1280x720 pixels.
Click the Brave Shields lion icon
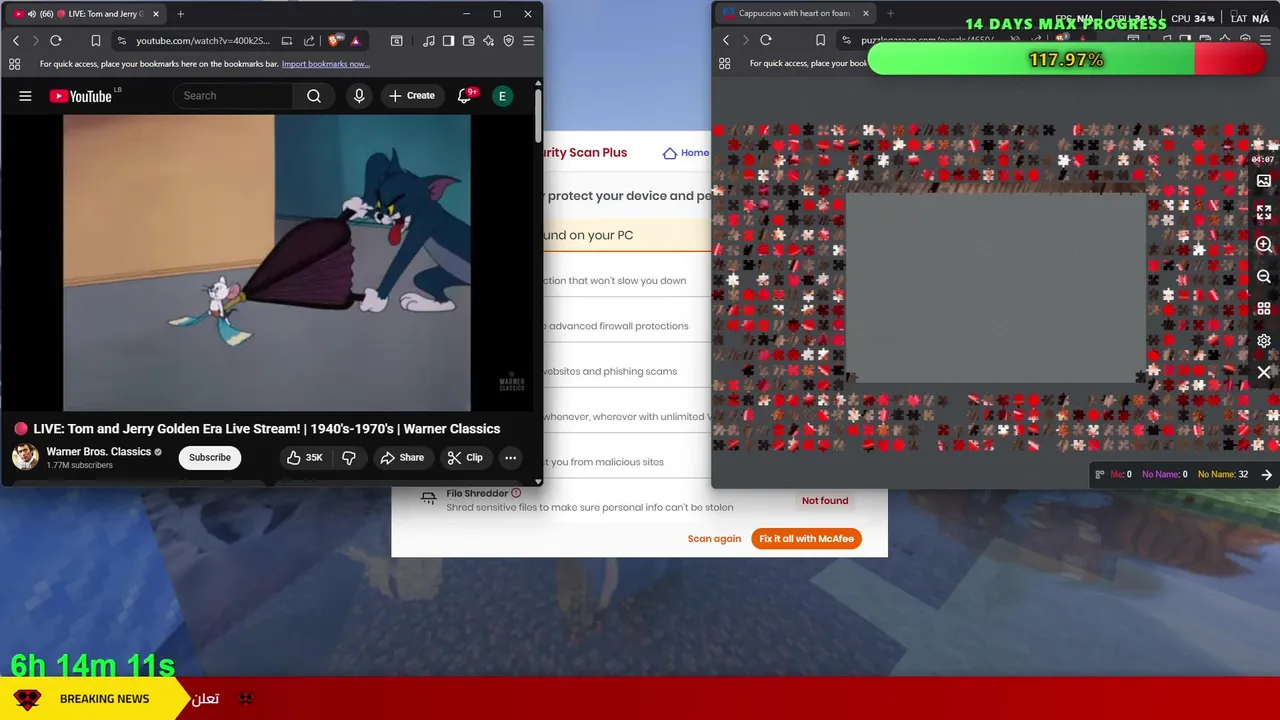(x=334, y=41)
